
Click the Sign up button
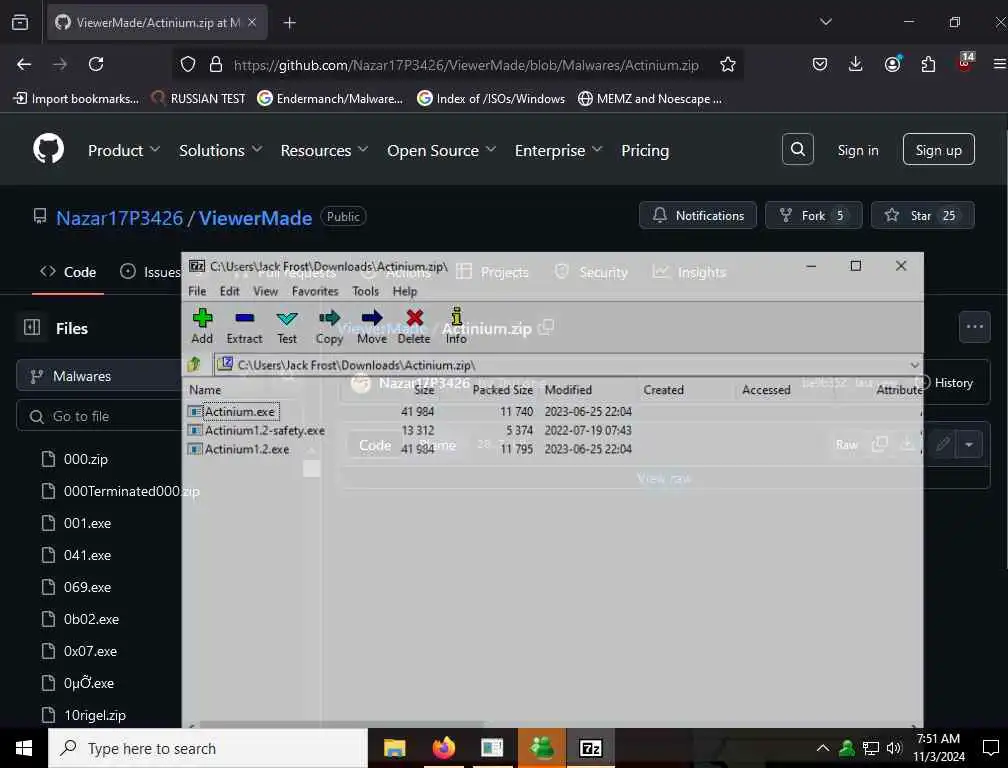point(939,150)
